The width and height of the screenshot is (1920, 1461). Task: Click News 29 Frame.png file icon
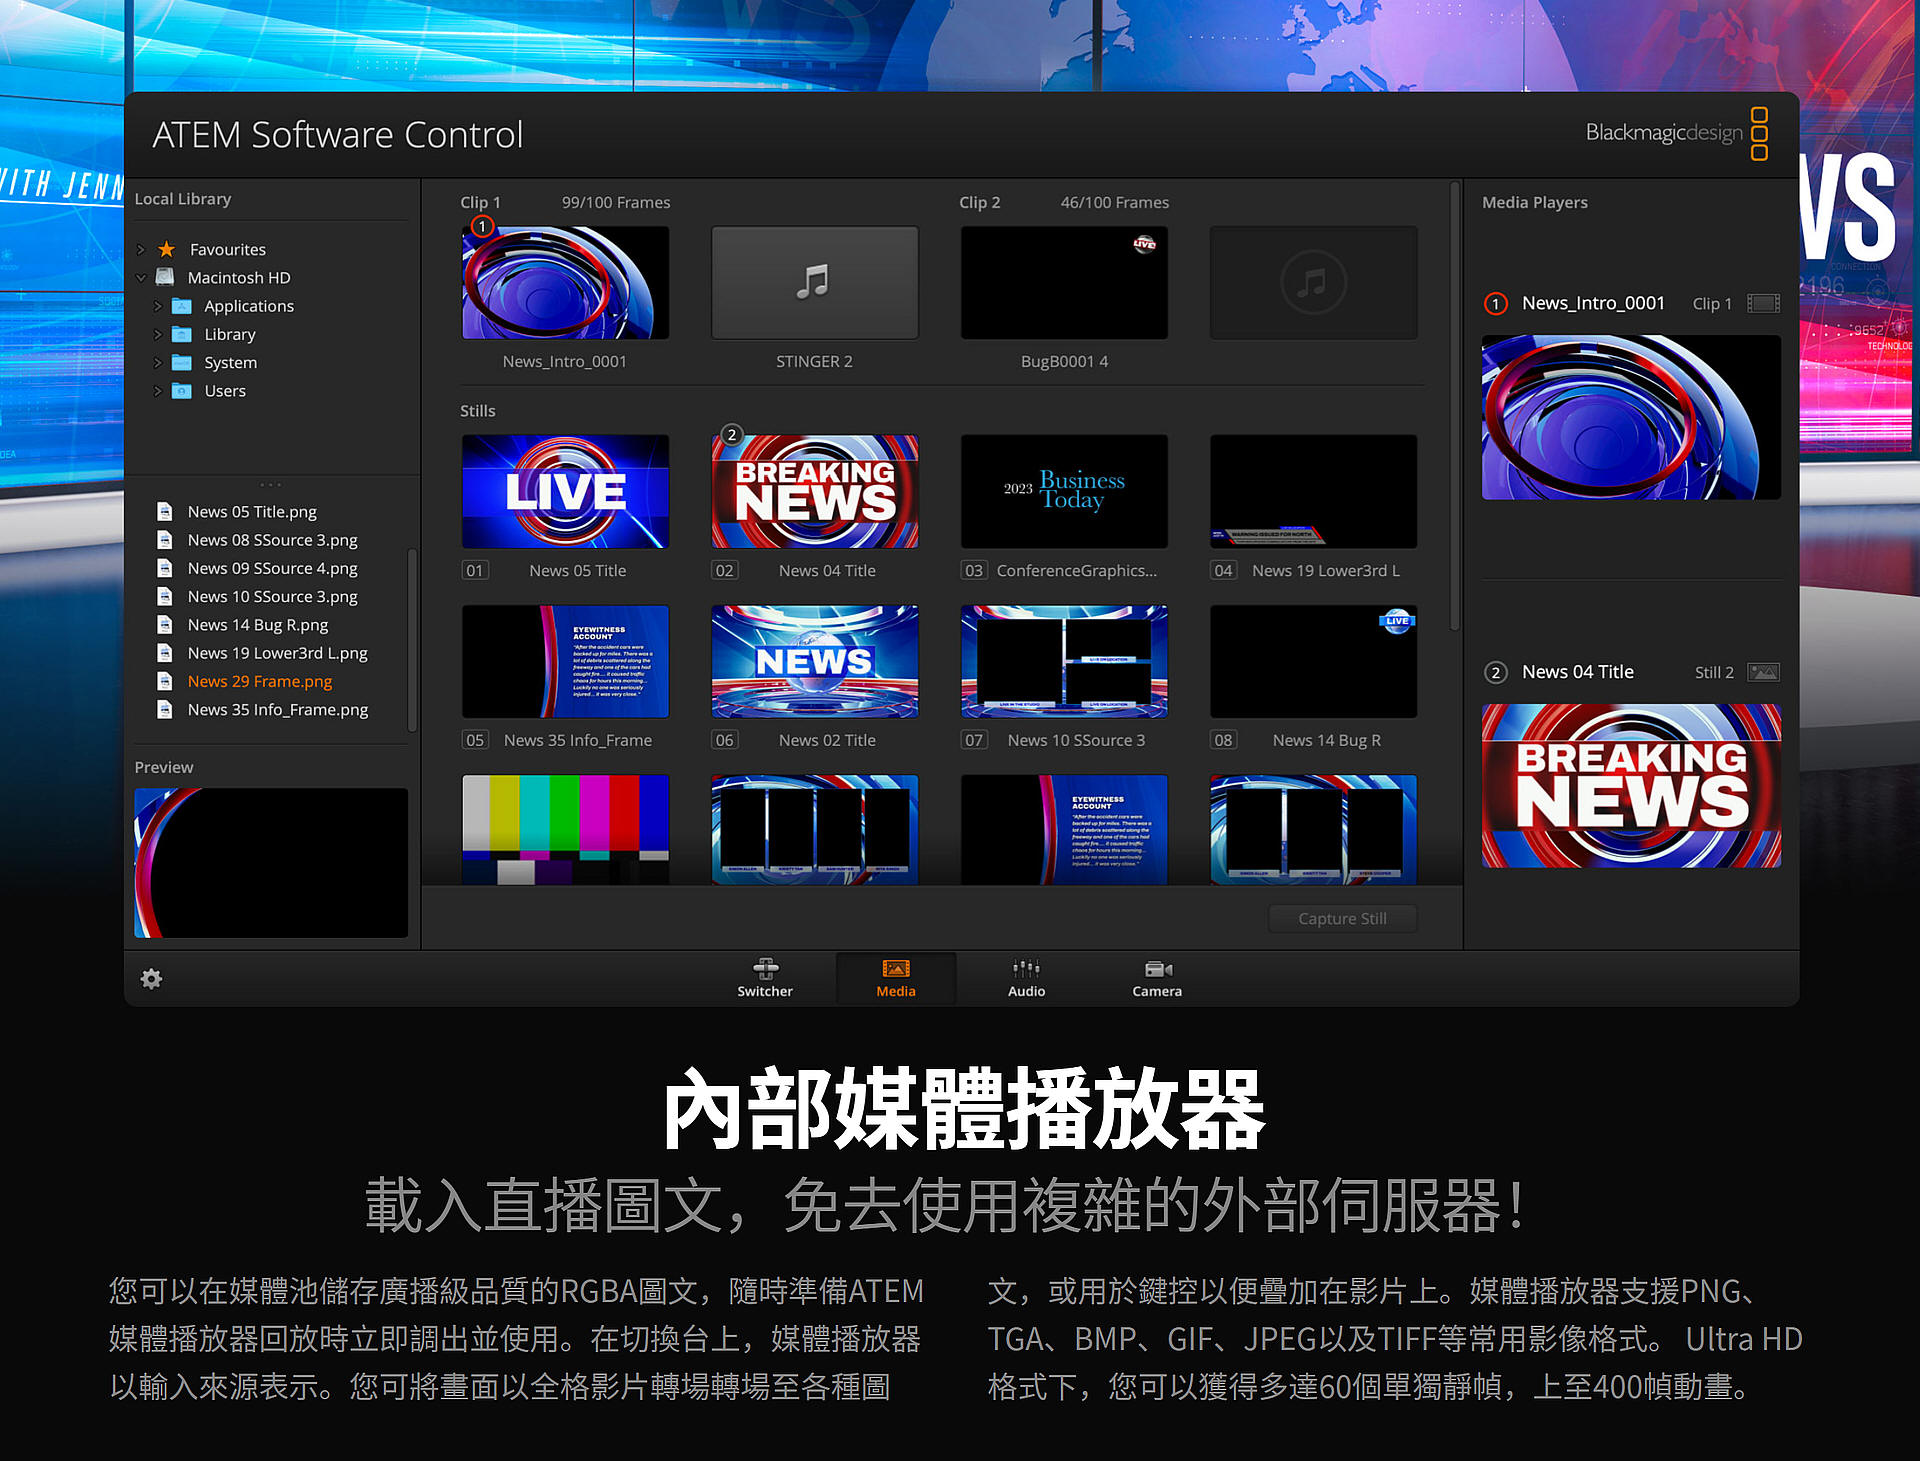pos(165,681)
